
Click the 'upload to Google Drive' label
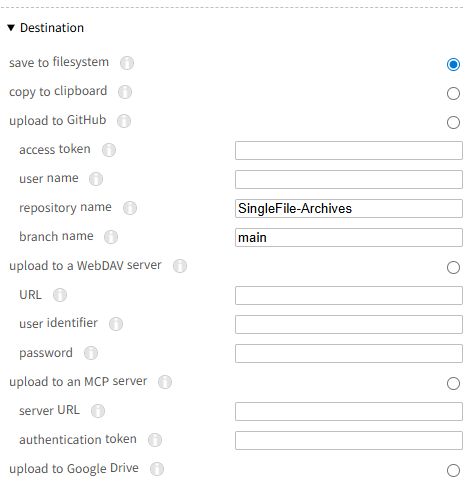pyautogui.click(x=74, y=469)
